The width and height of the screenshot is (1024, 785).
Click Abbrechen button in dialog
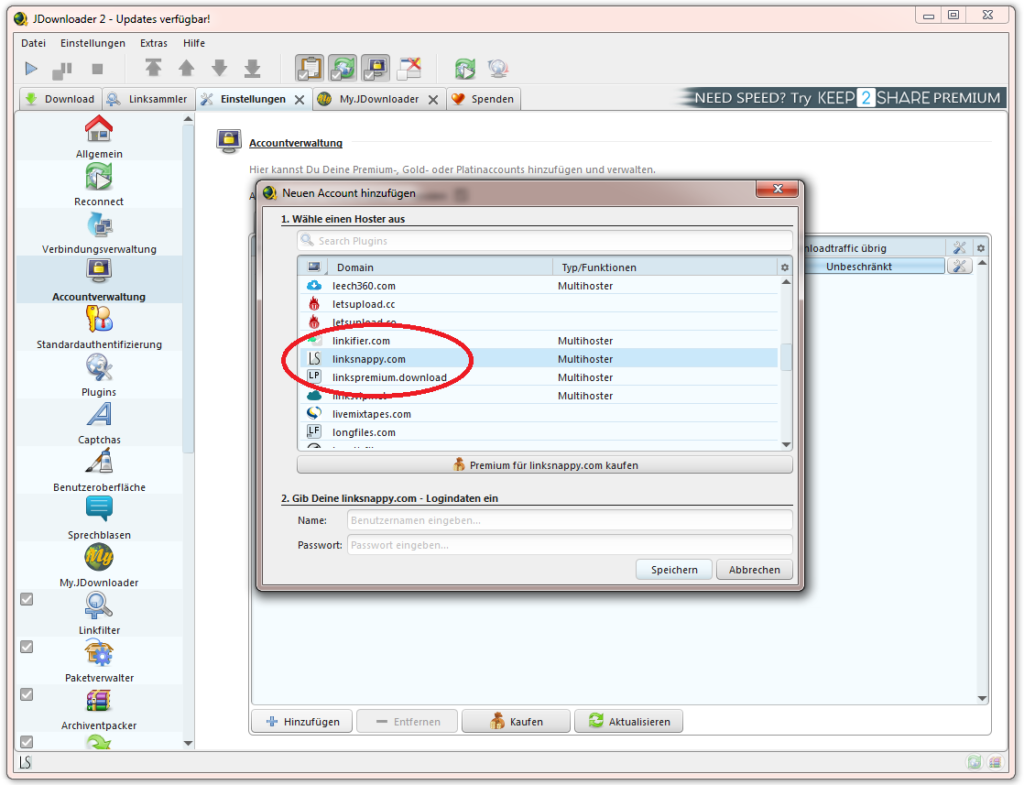[x=754, y=569]
